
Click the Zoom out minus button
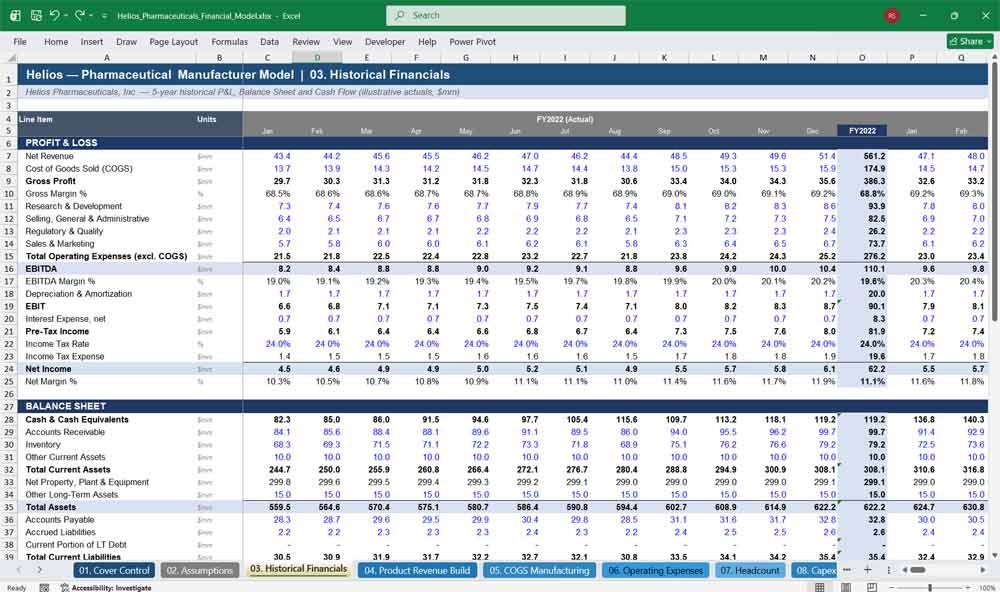coord(892,587)
